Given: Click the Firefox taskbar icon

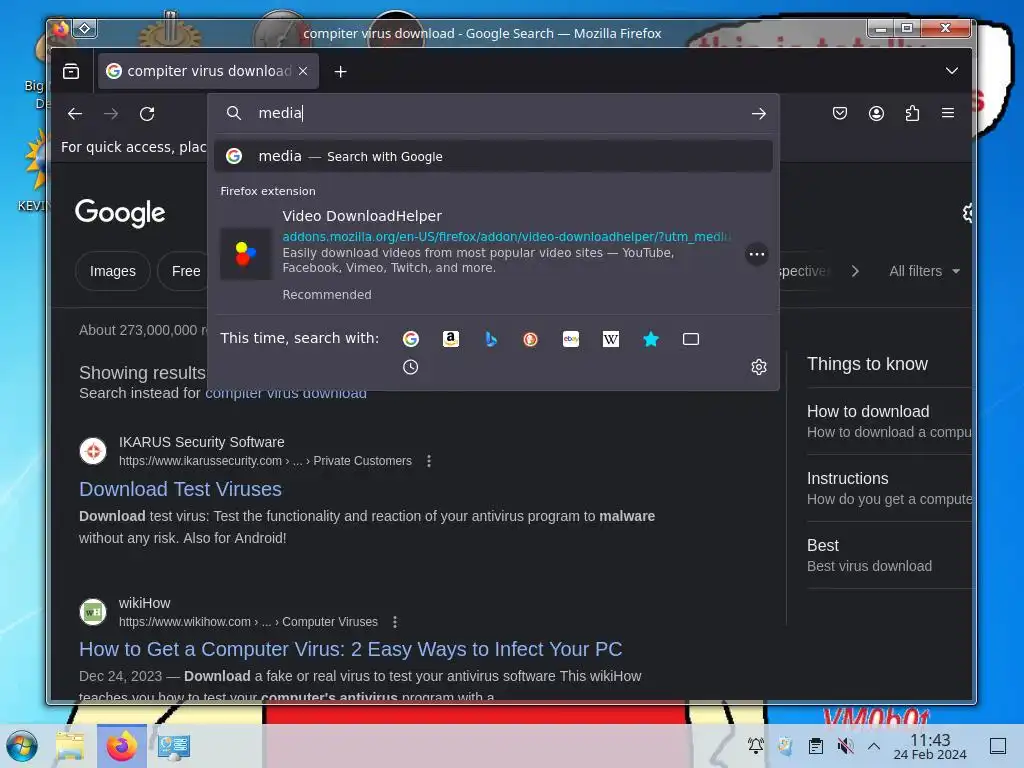Looking at the screenshot, I should pos(122,746).
